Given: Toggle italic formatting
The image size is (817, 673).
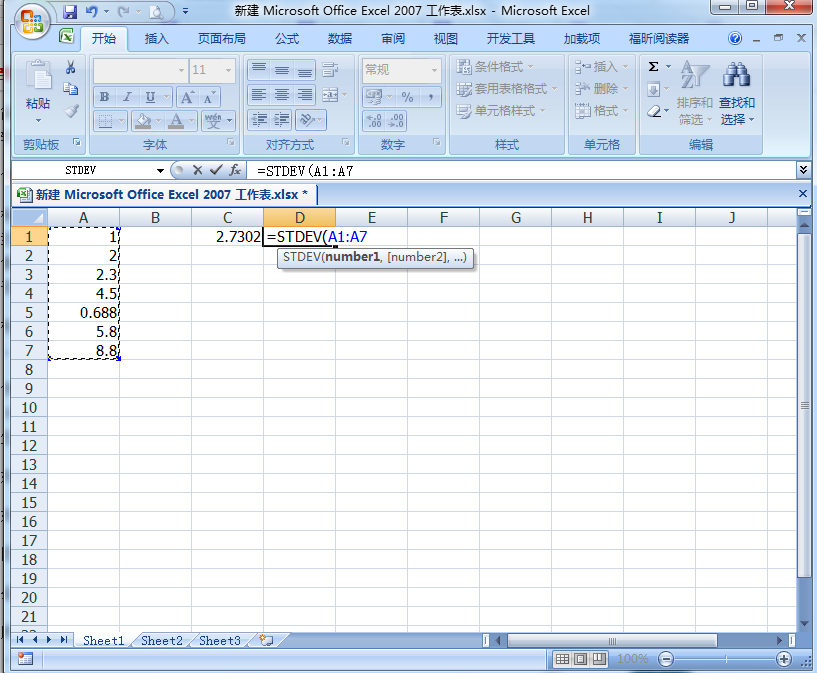Looking at the screenshot, I should pos(127,97).
